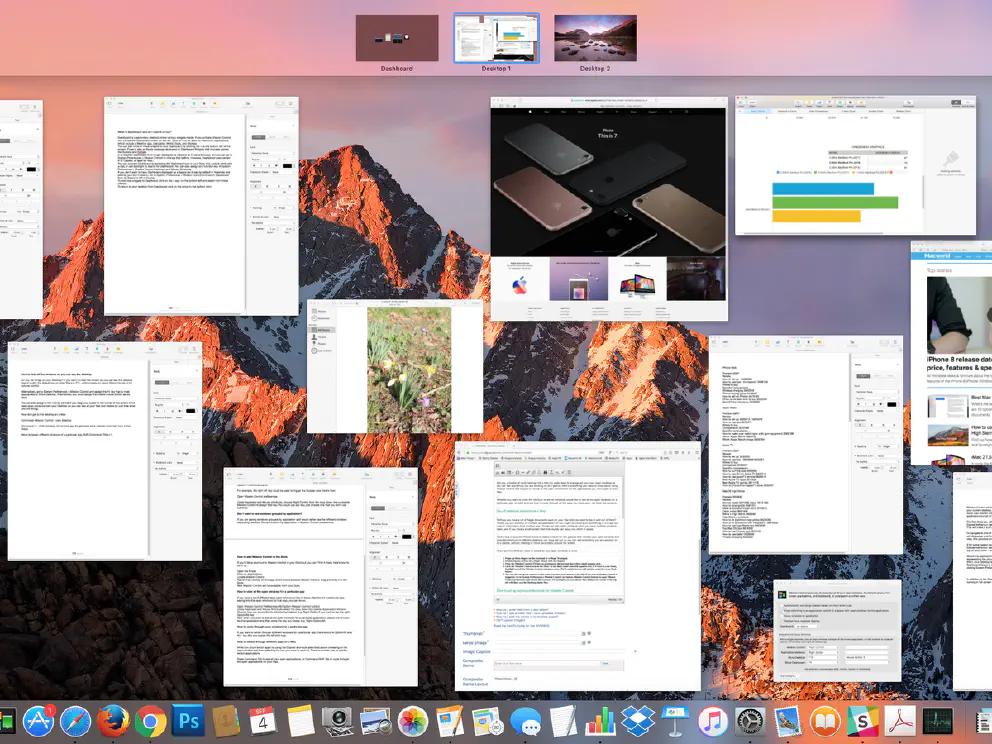Open the Contacts dock icon
992x744 pixels.
tap(225, 721)
